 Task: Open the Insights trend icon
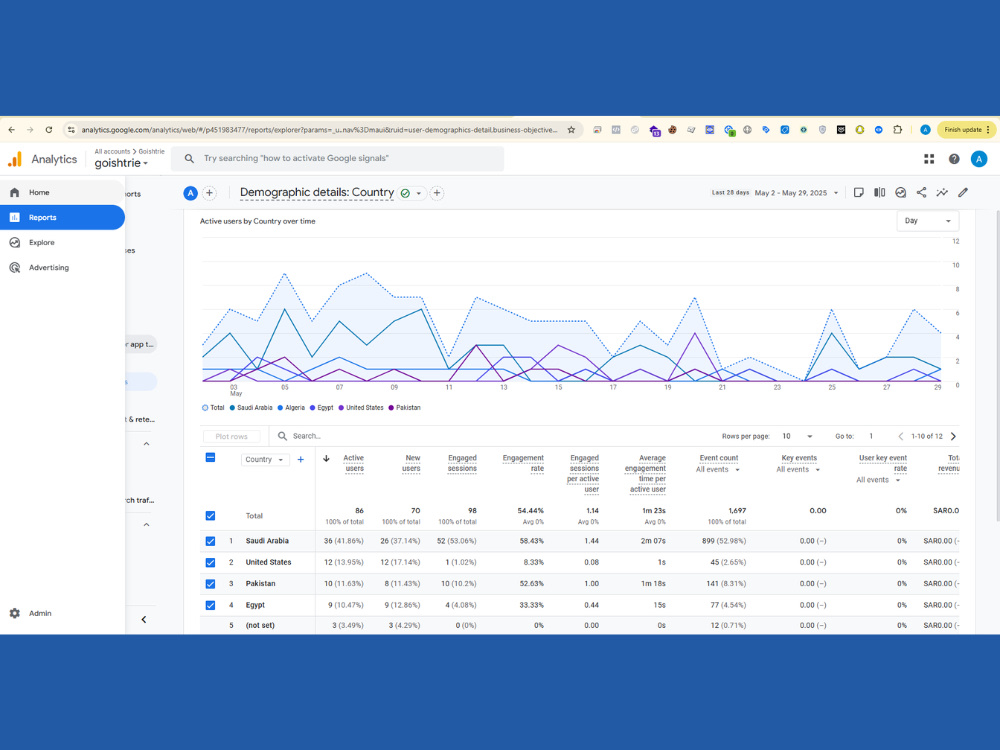[x=942, y=192]
